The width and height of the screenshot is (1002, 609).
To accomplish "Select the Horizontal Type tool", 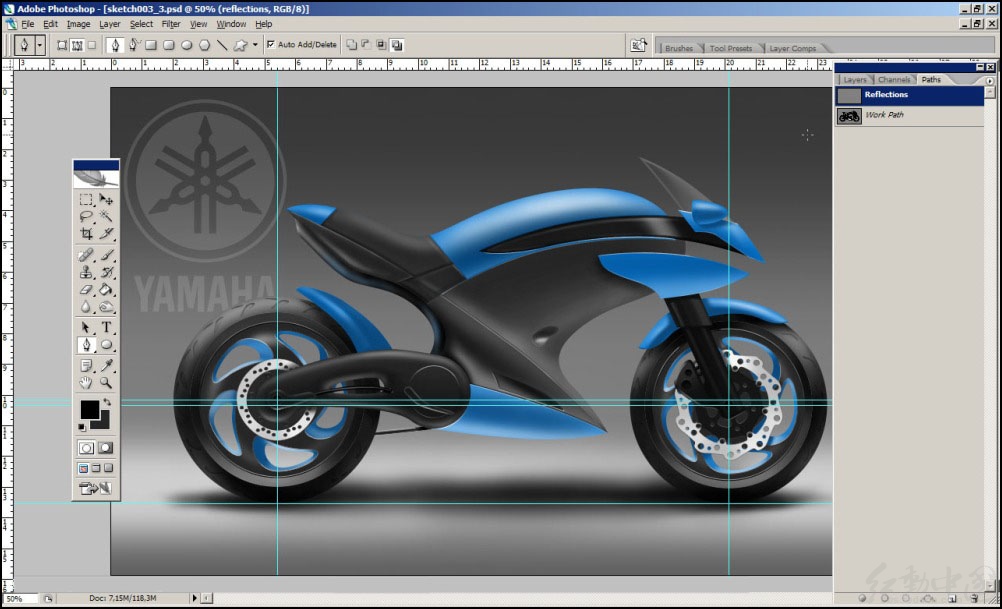I will pyautogui.click(x=106, y=327).
